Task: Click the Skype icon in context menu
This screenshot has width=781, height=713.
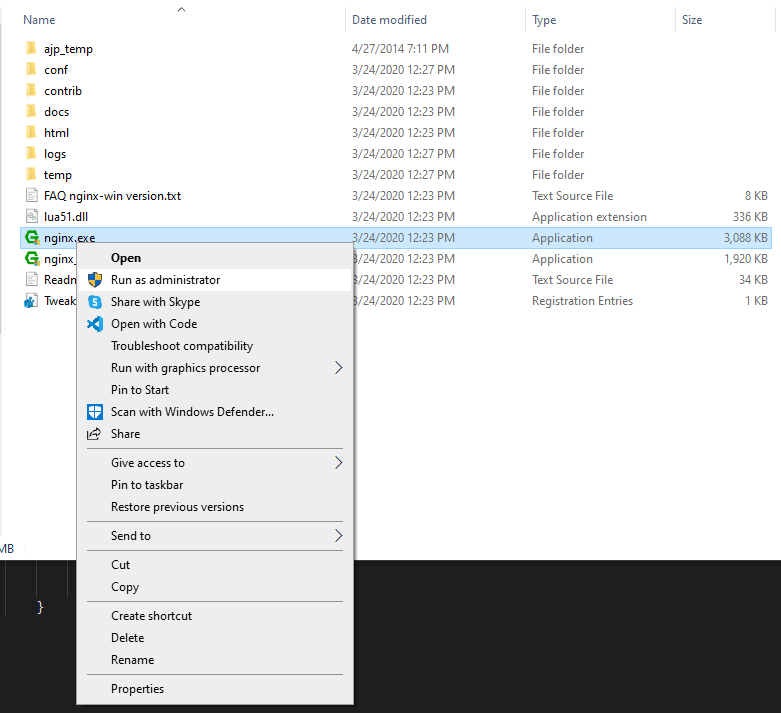Action: [95, 302]
